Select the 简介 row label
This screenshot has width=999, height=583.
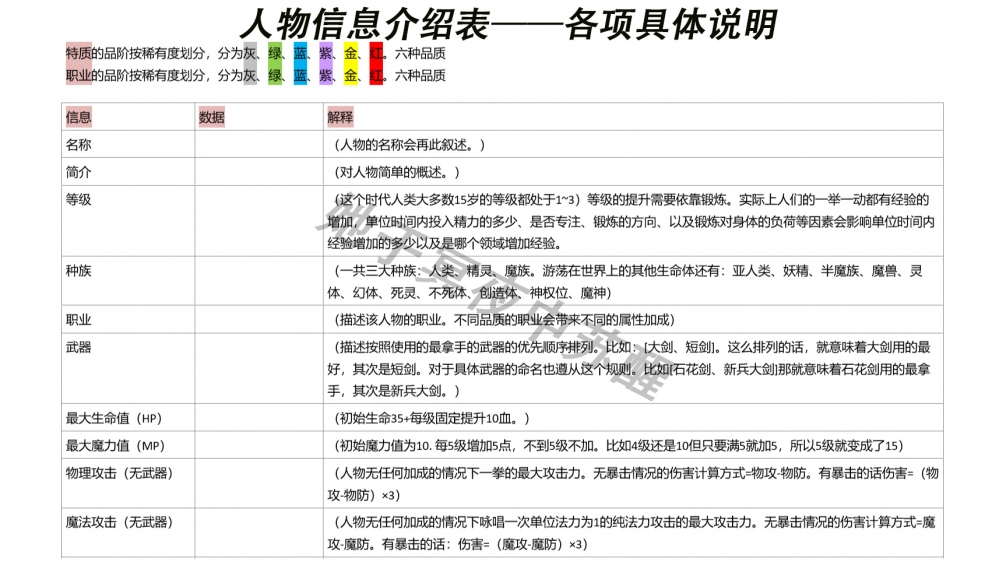(79, 172)
